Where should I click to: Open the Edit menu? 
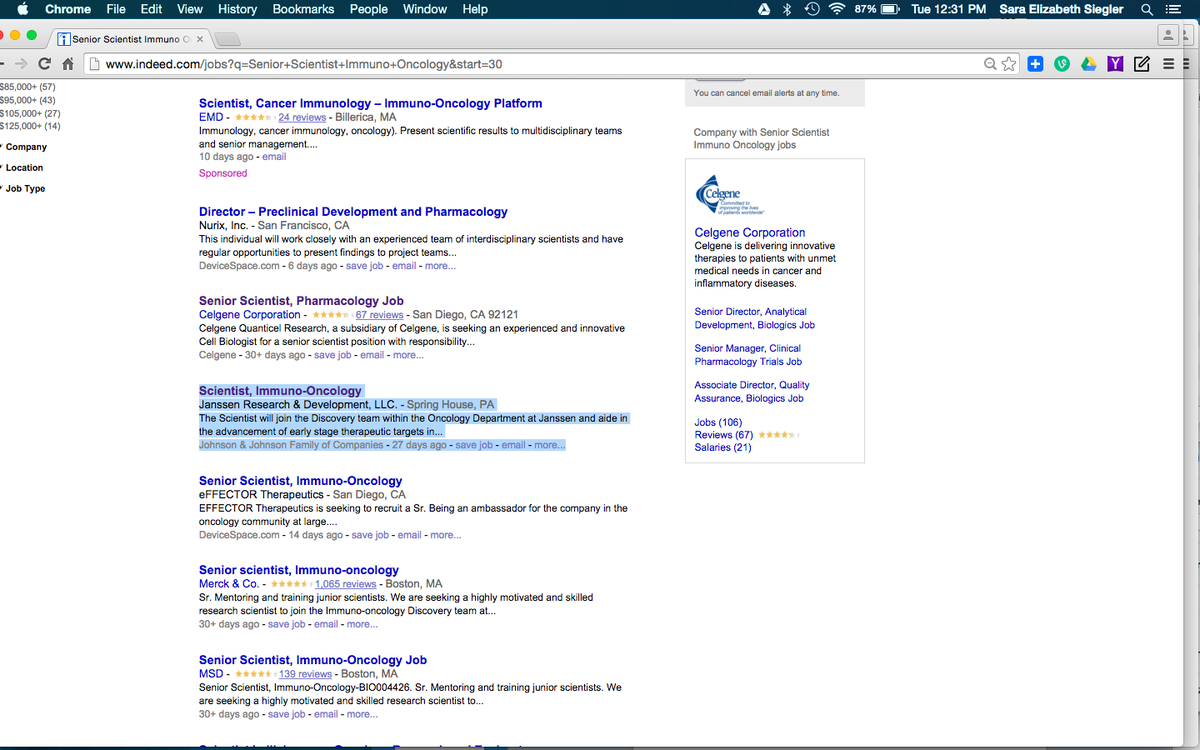click(x=151, y=9)
